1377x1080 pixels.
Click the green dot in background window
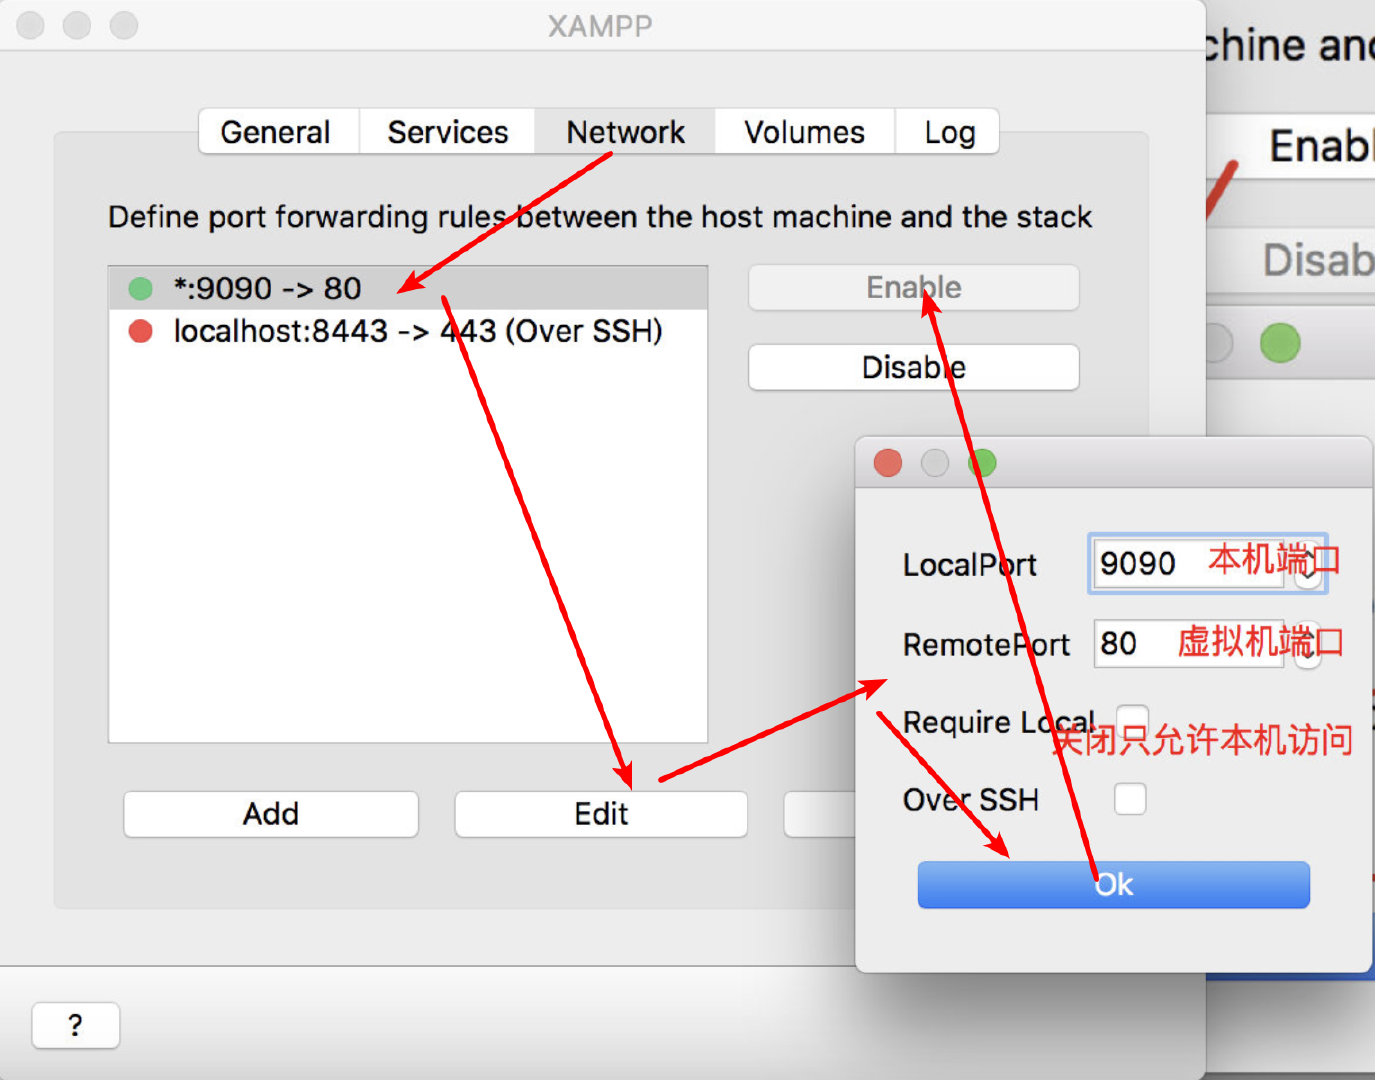[x=1280, y=343]
